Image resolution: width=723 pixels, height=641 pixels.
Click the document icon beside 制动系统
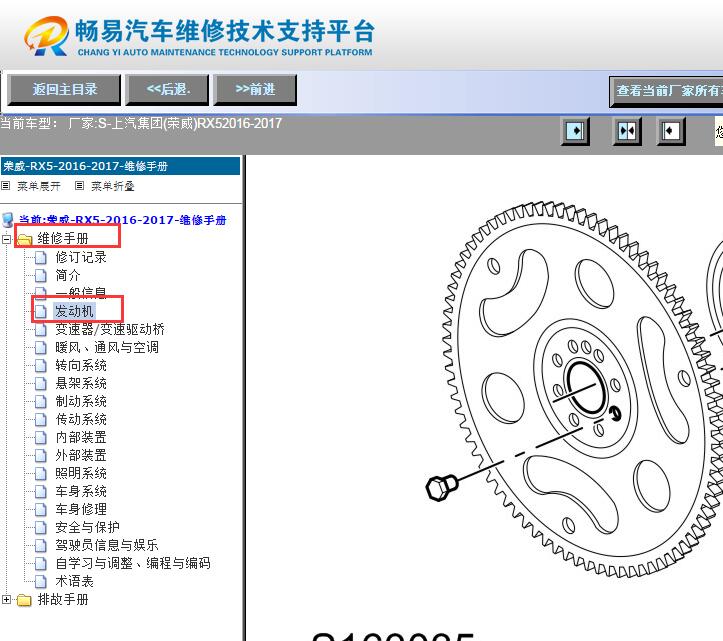41,402
